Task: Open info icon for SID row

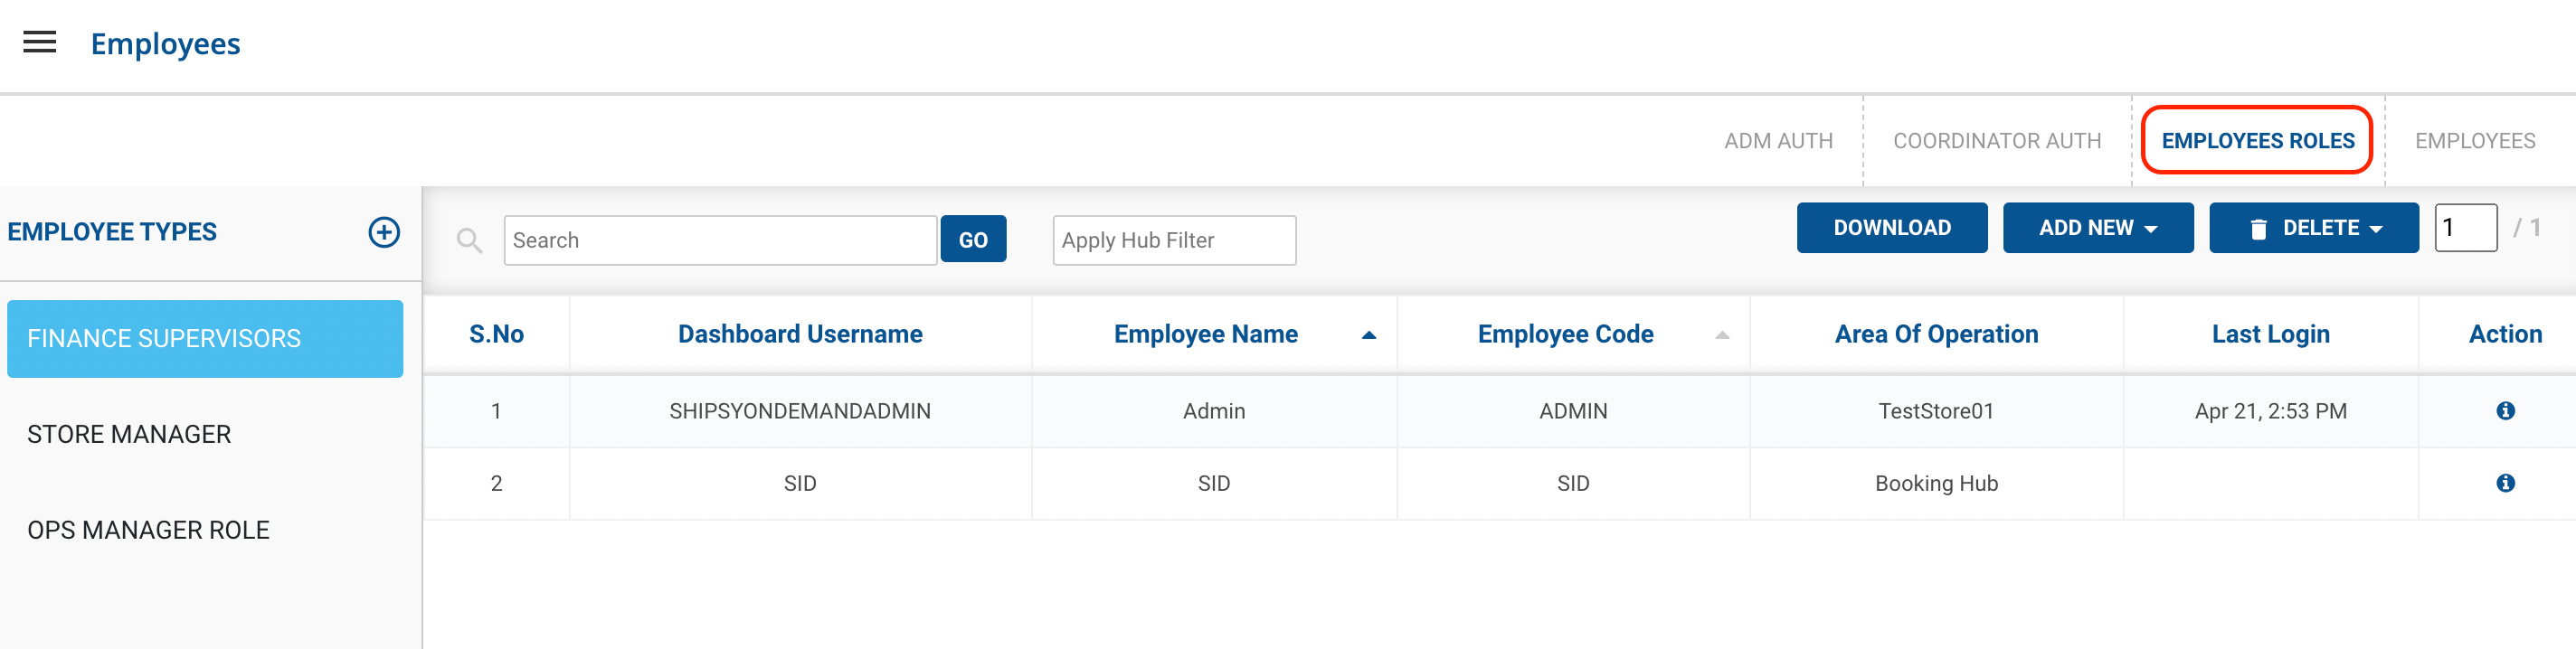Action: click(x=2505, y=483)
